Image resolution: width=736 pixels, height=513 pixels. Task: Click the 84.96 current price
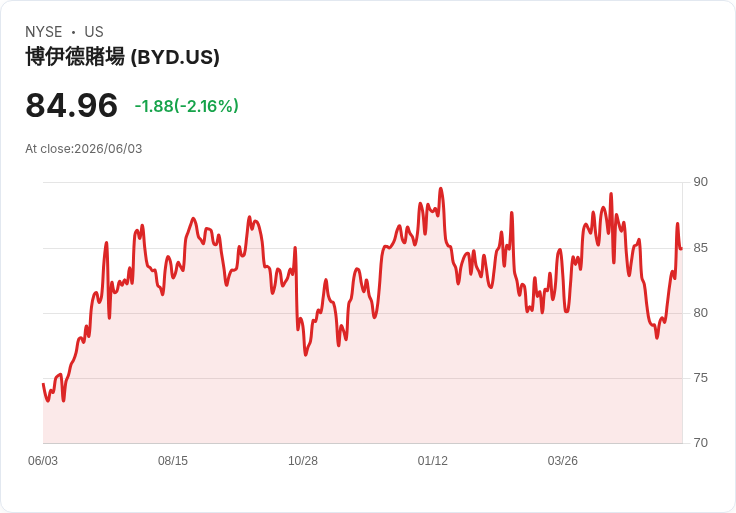point(71,105)
